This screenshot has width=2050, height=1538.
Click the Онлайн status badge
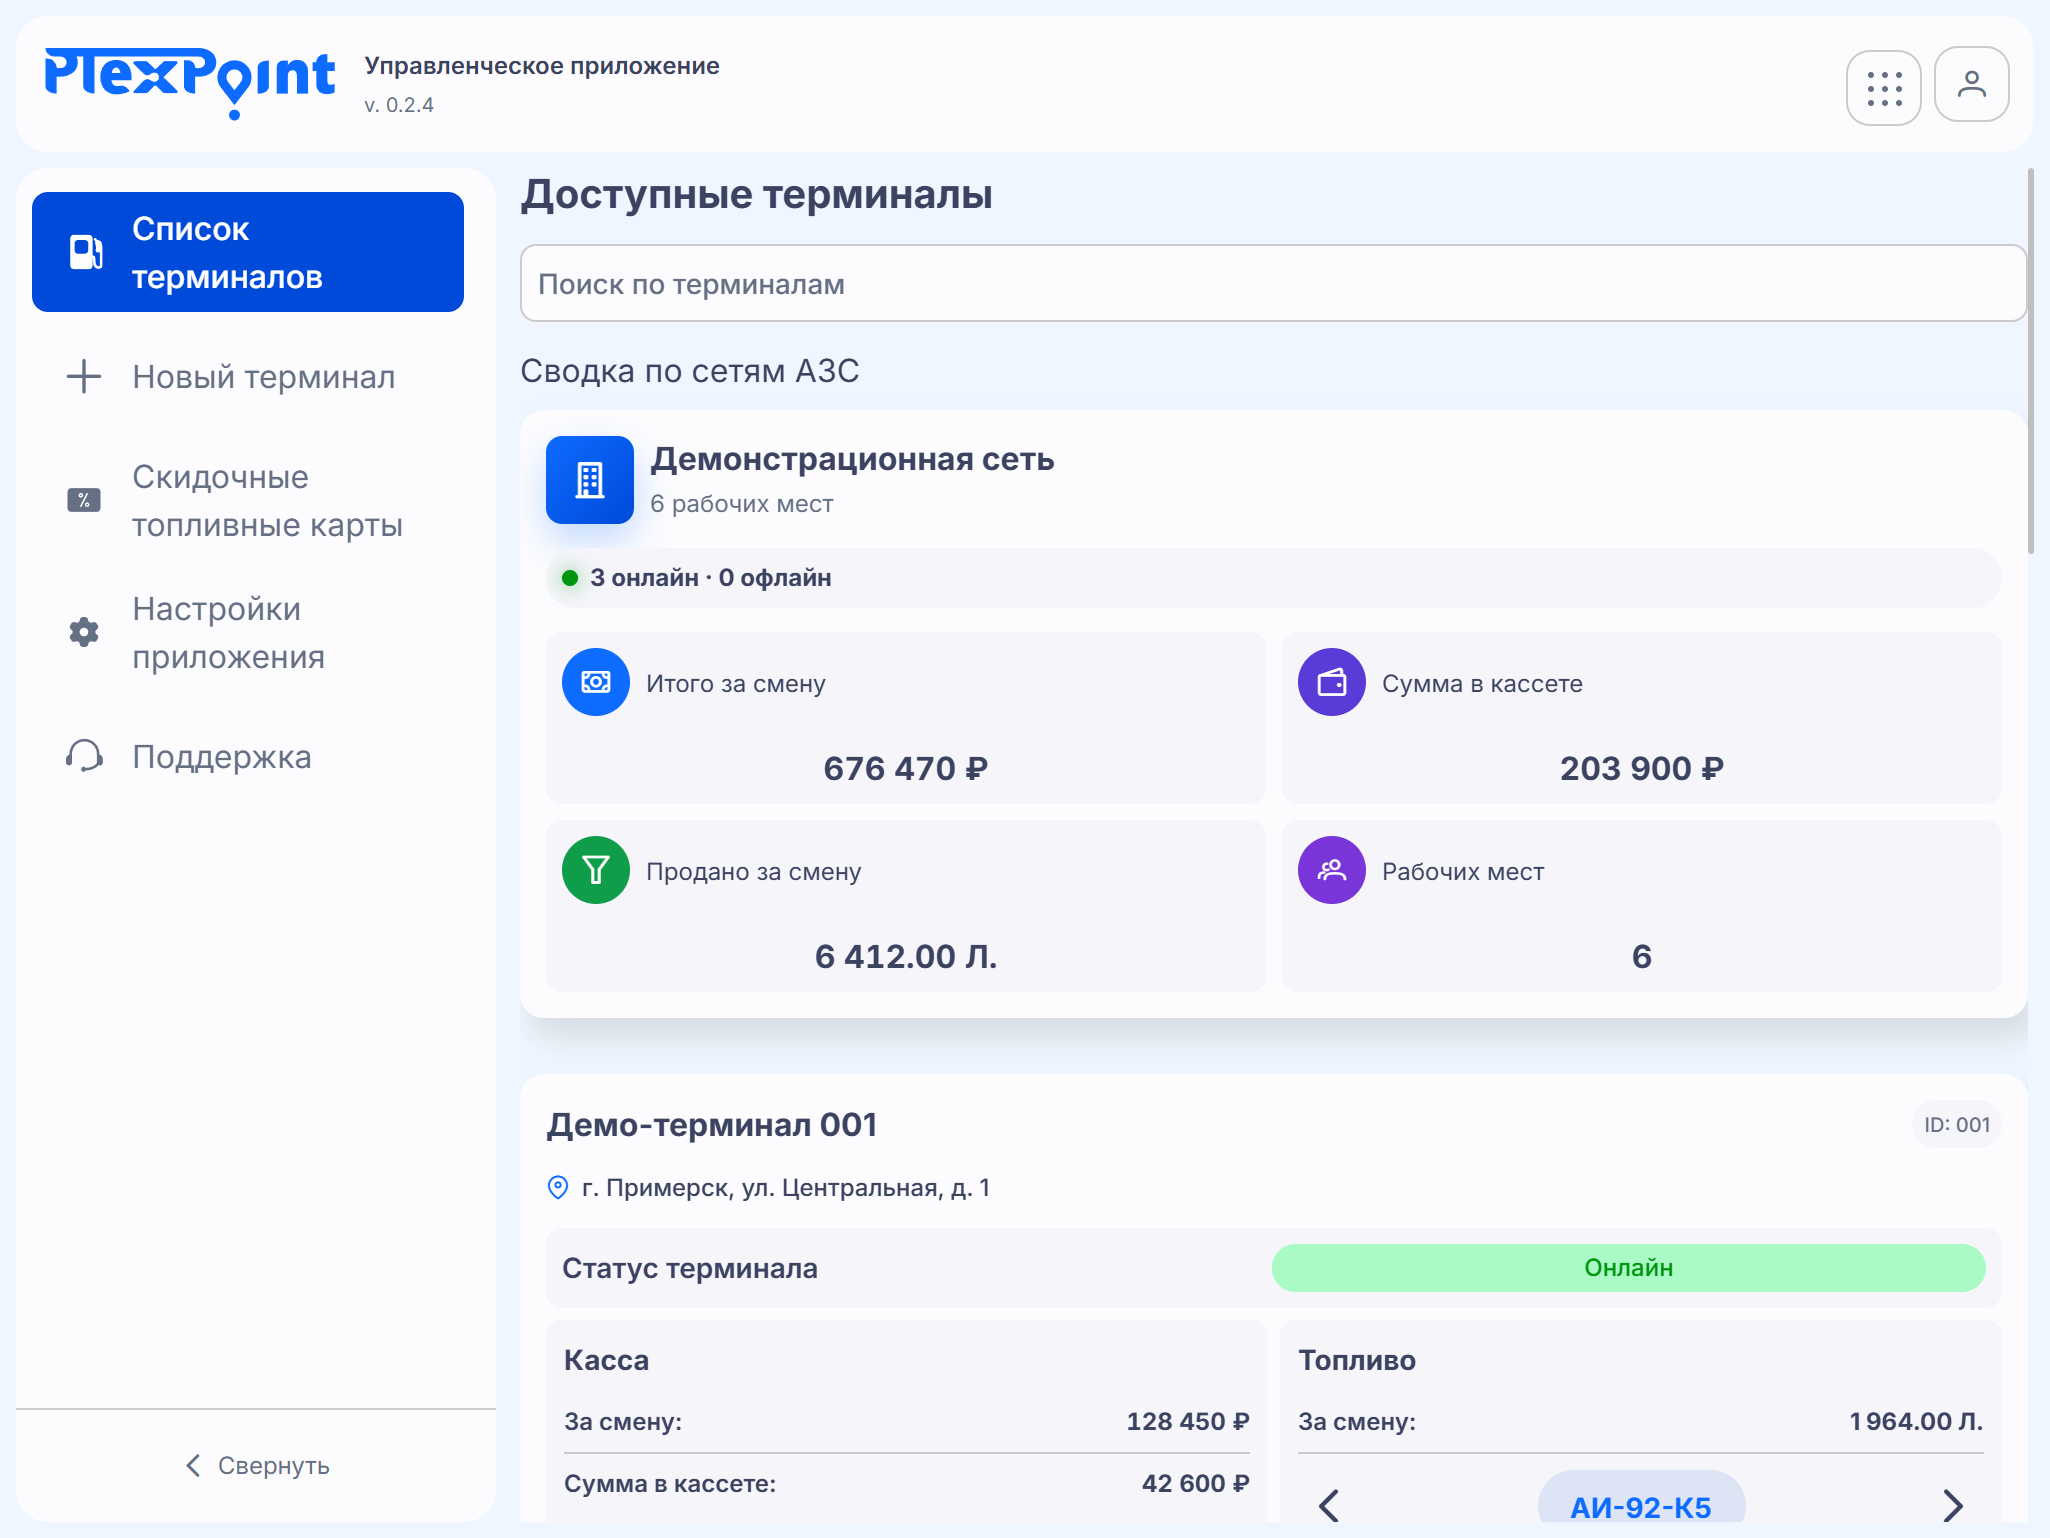click(1628, 1268)
